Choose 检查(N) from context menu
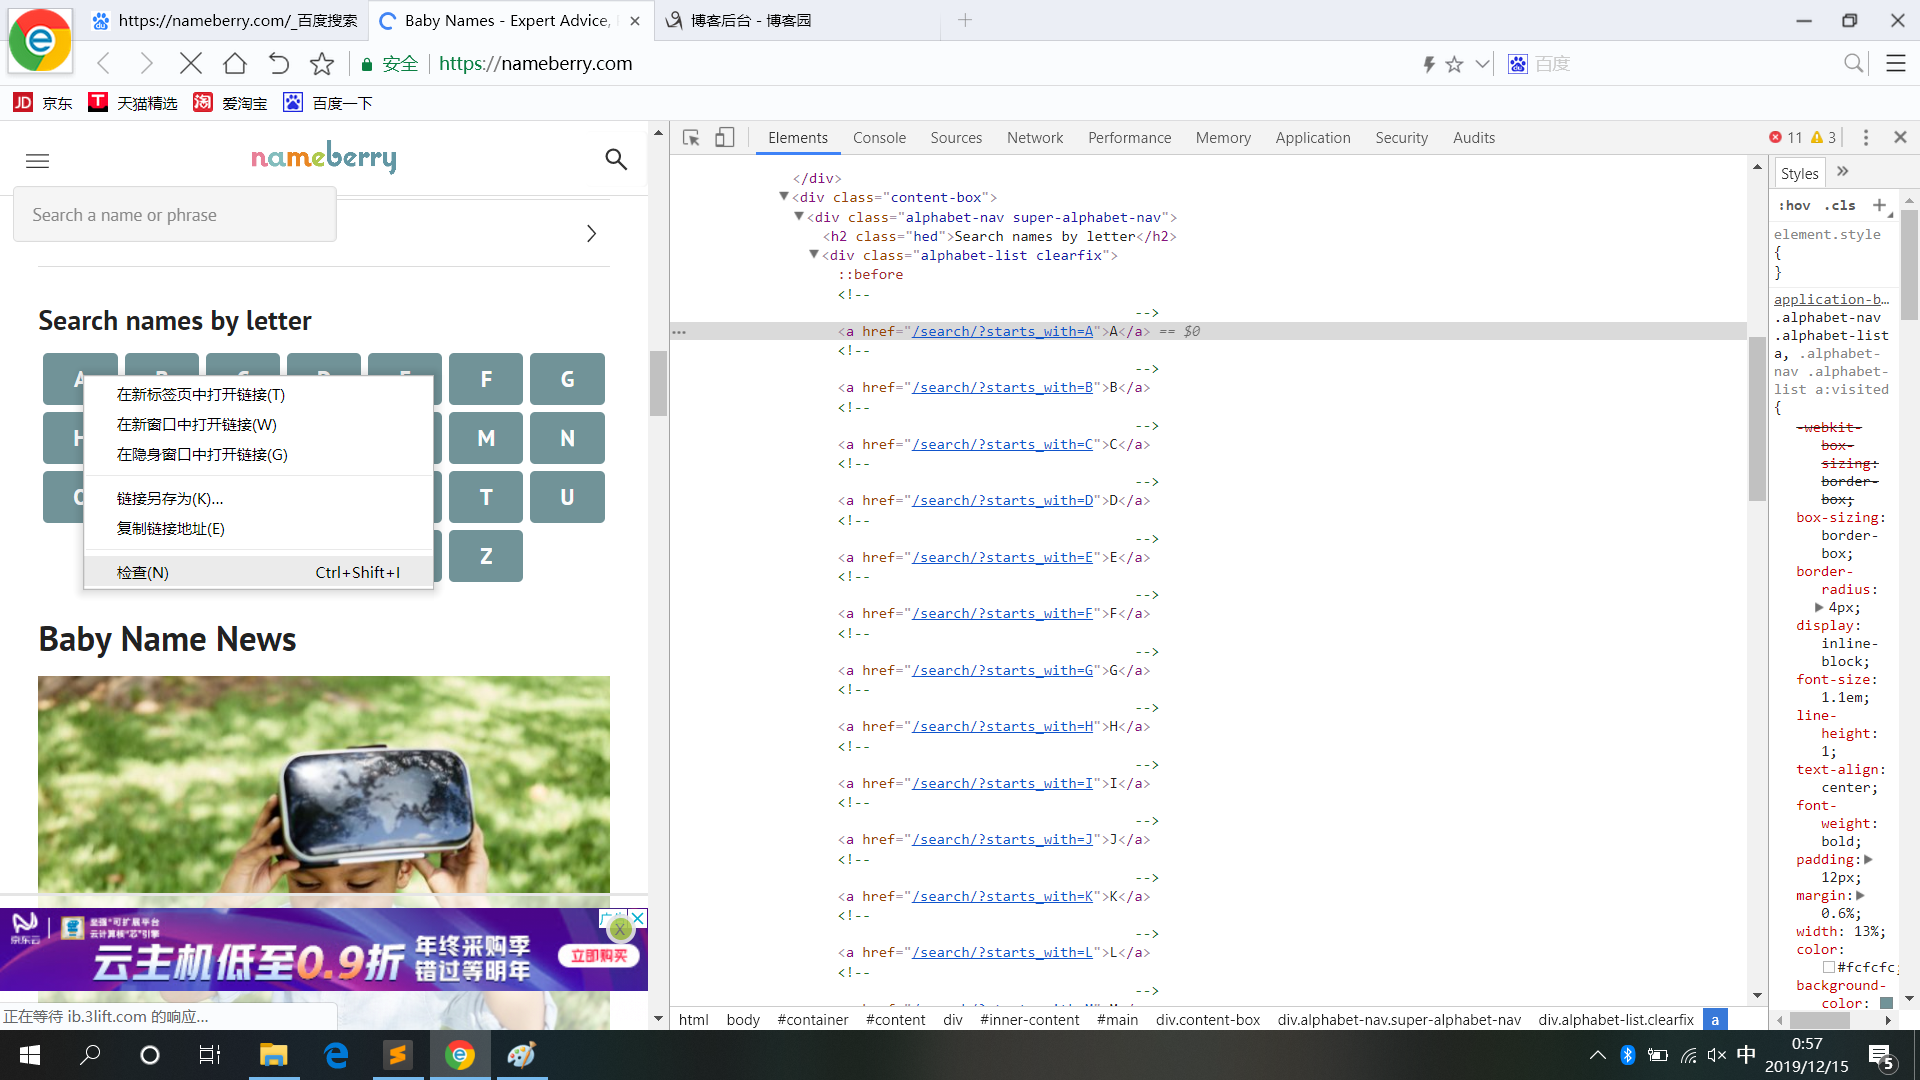The width and height of the screenshot is (1920, 1080). (x=258, y=573)
